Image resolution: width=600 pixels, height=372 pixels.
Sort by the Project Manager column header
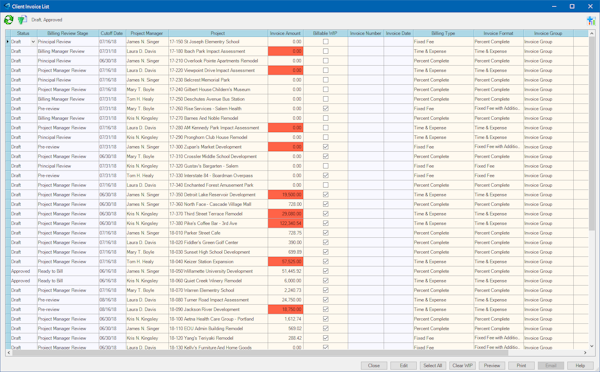click(147, 33)
